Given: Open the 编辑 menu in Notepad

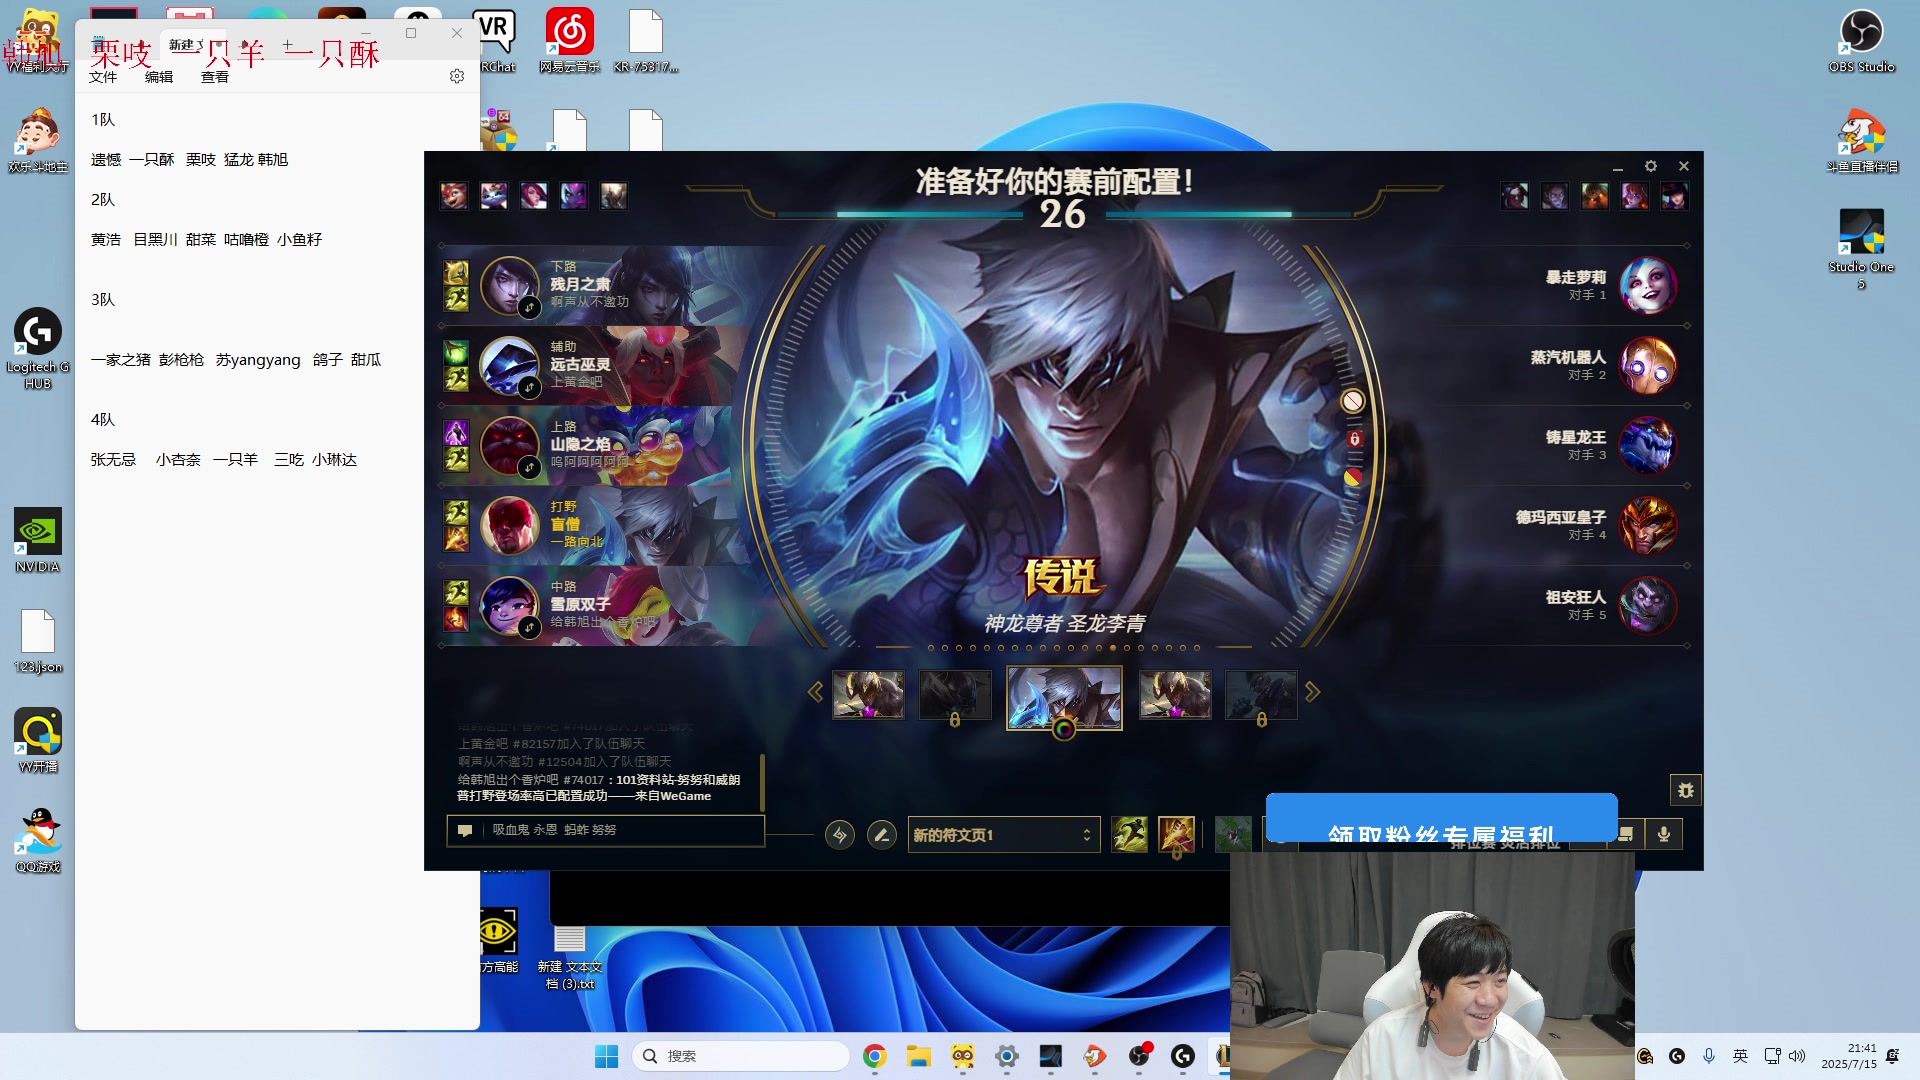Looking at the screenshot, I should (159, 77).
